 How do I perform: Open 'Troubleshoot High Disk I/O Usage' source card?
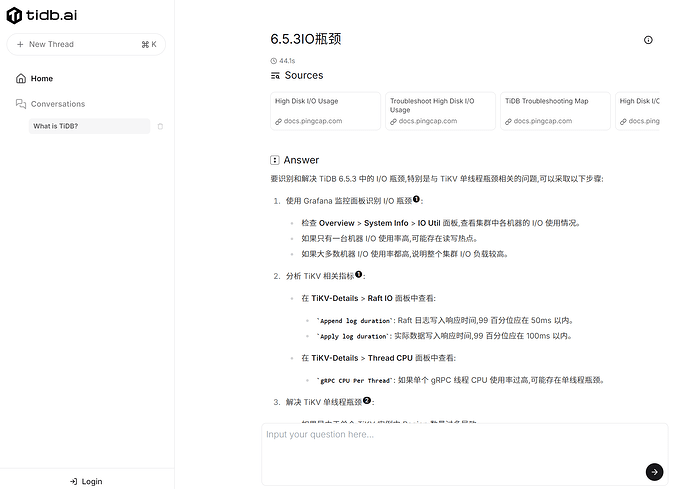[440, 111]
